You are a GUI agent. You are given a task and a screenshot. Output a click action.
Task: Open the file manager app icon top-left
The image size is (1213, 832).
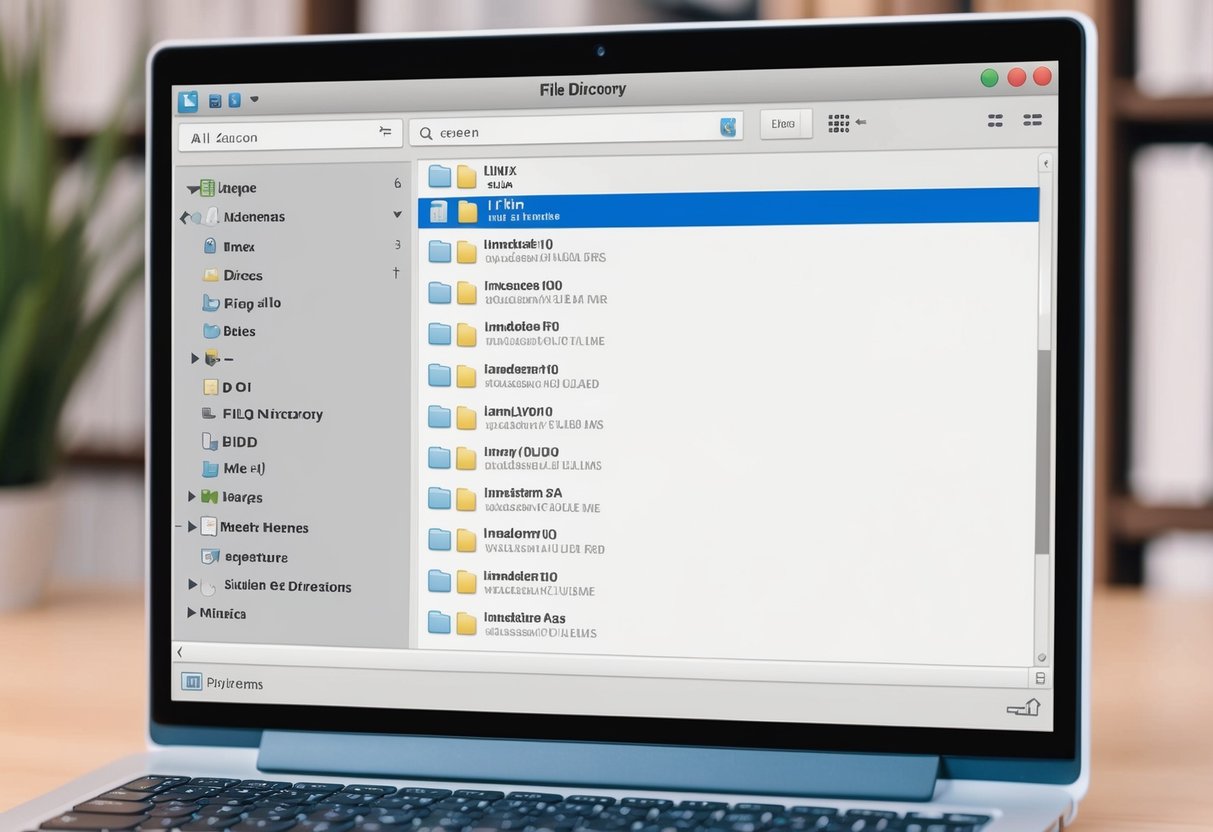click(189, 100)
